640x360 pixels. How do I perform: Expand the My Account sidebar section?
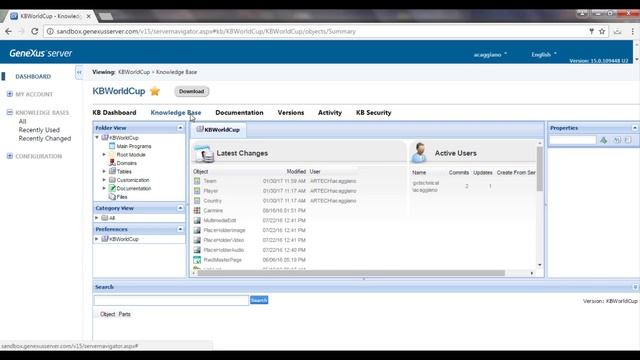click(10, 94)
